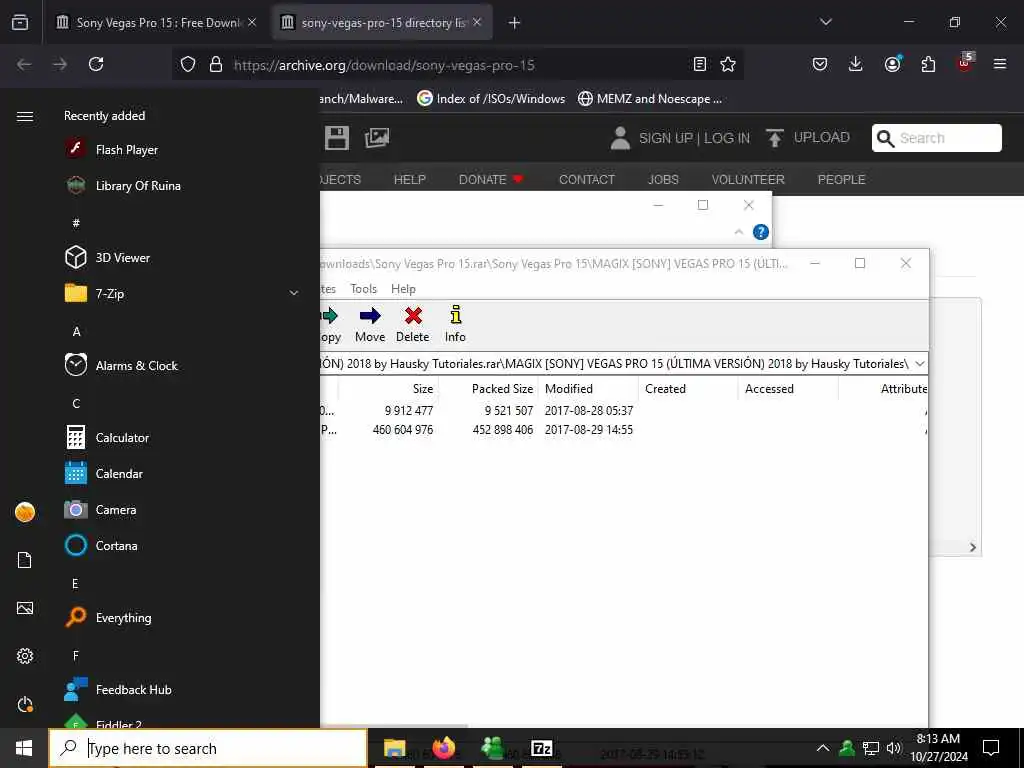This screenshot has height=768, width=1024.
Task: Open Pocket save icon in toolbar
Action: (x=820, y=64)
